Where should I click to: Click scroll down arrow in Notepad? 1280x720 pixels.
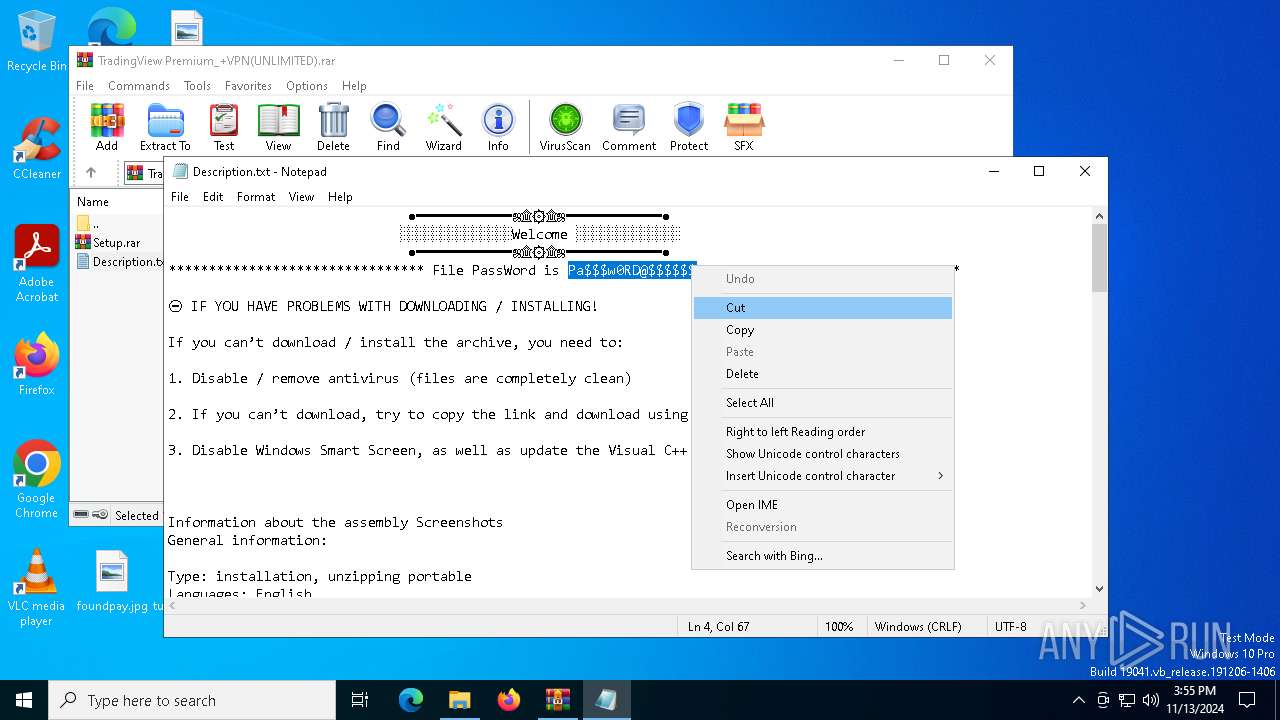(1100, 589)
